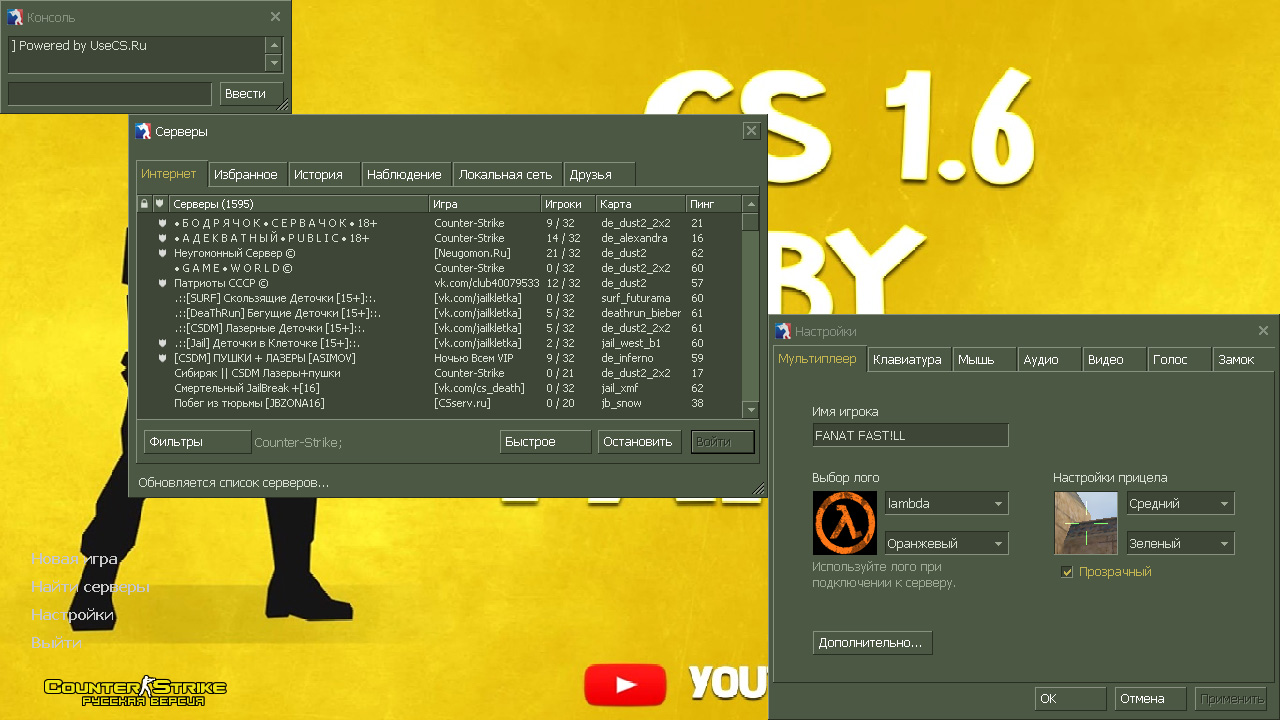Screen dimensions: 1280x720
Task: Select the [DeaThRun] Бегущие Деточки server
Action: pyautogui.click(x=440, y=313)
